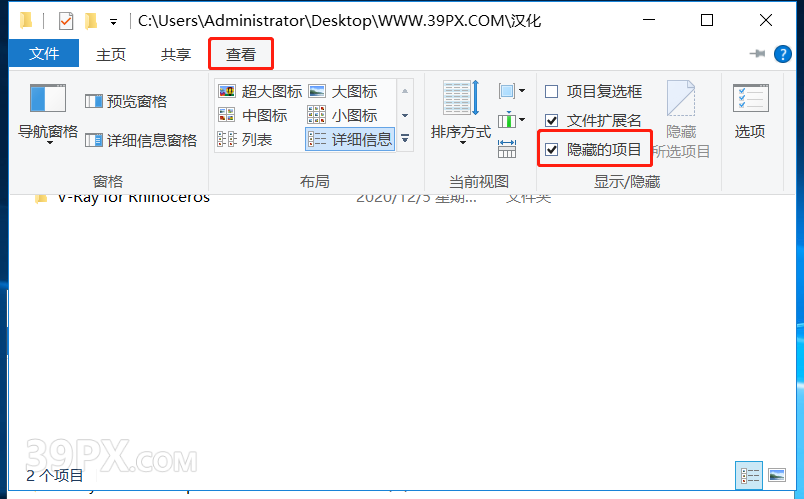
Task: Switch to large thumbnails view in status bar
Action: click(777, 475)
